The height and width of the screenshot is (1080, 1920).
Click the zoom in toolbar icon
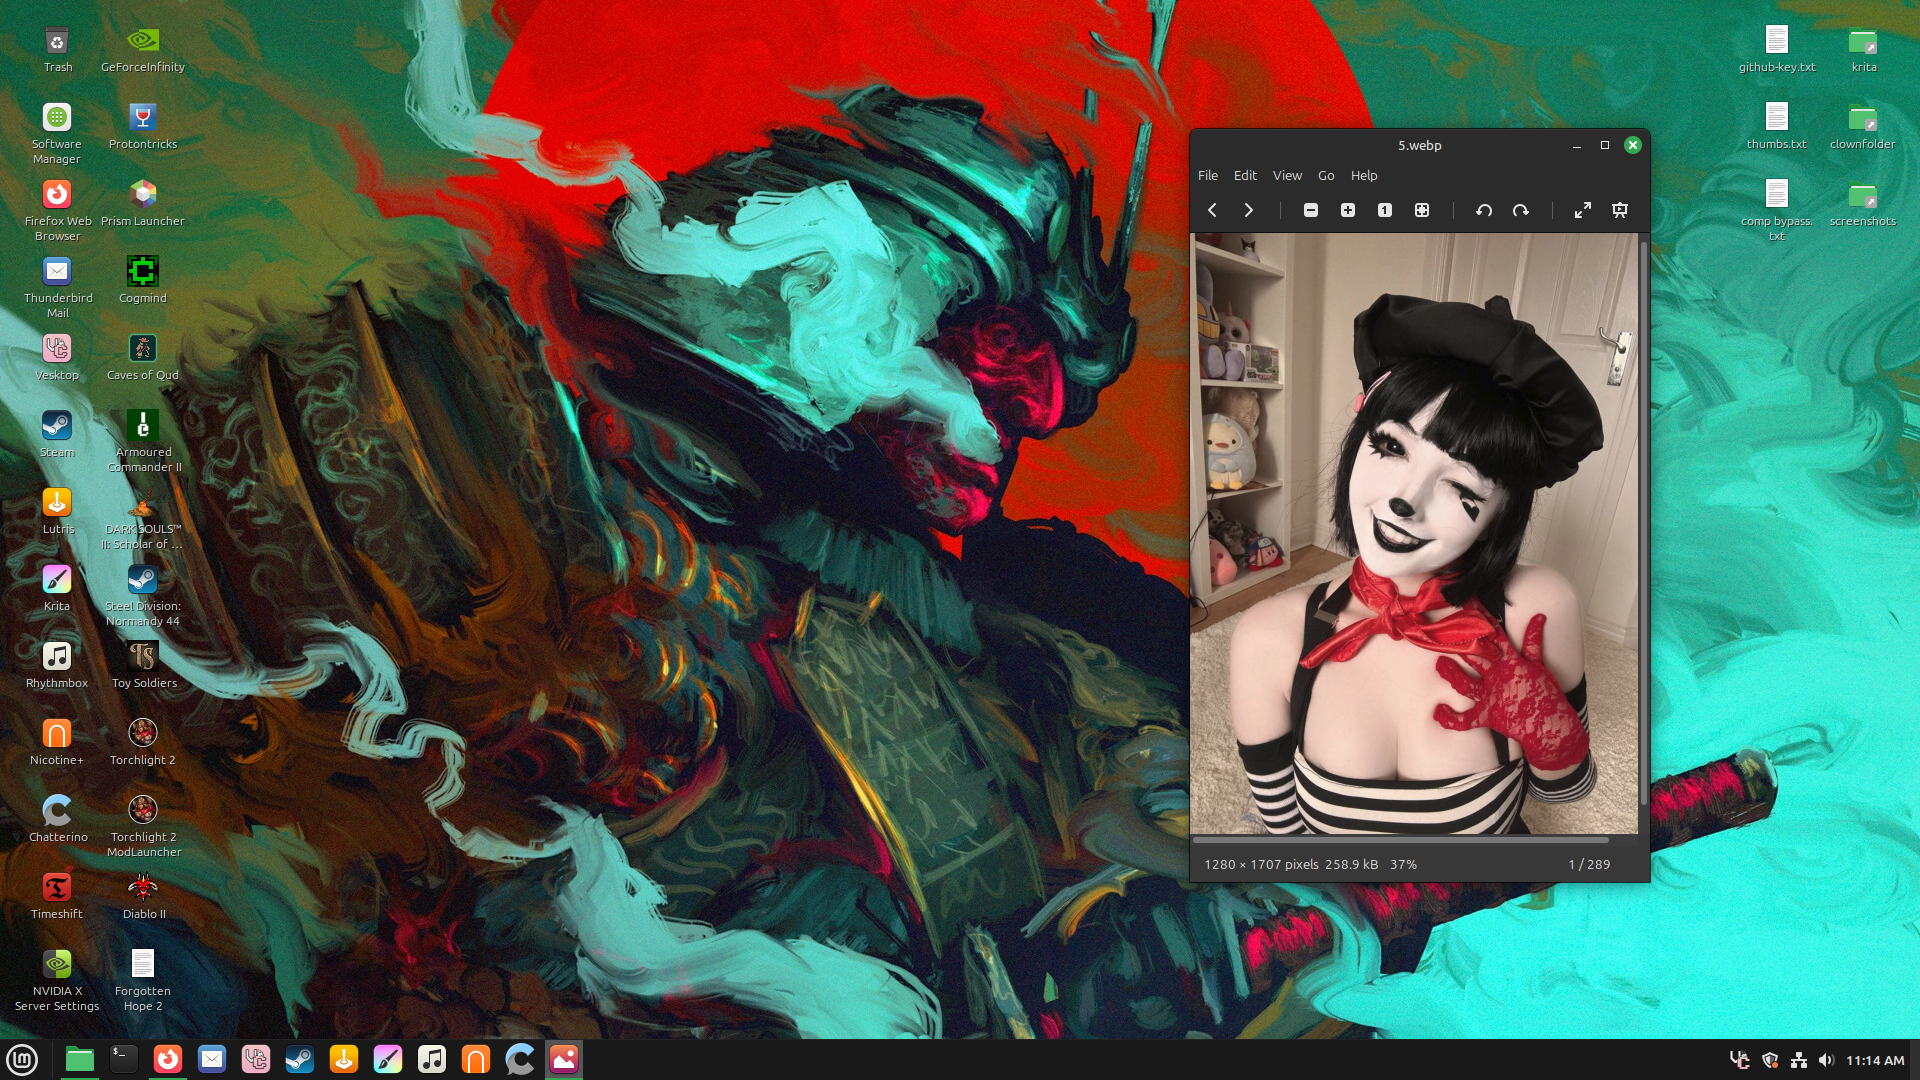pos(1348,210)
